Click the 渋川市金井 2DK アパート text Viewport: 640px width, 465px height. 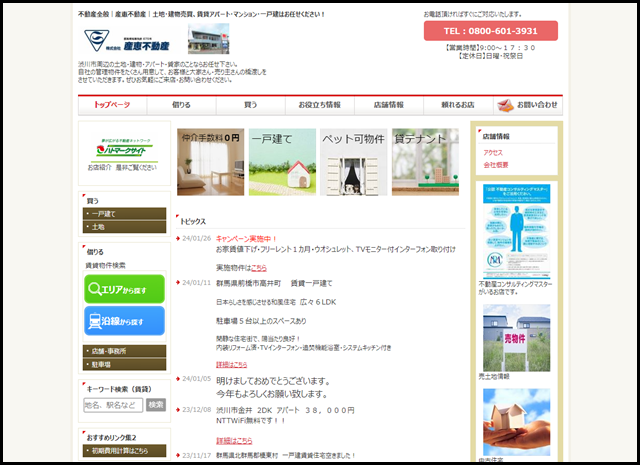coord(285,410)
